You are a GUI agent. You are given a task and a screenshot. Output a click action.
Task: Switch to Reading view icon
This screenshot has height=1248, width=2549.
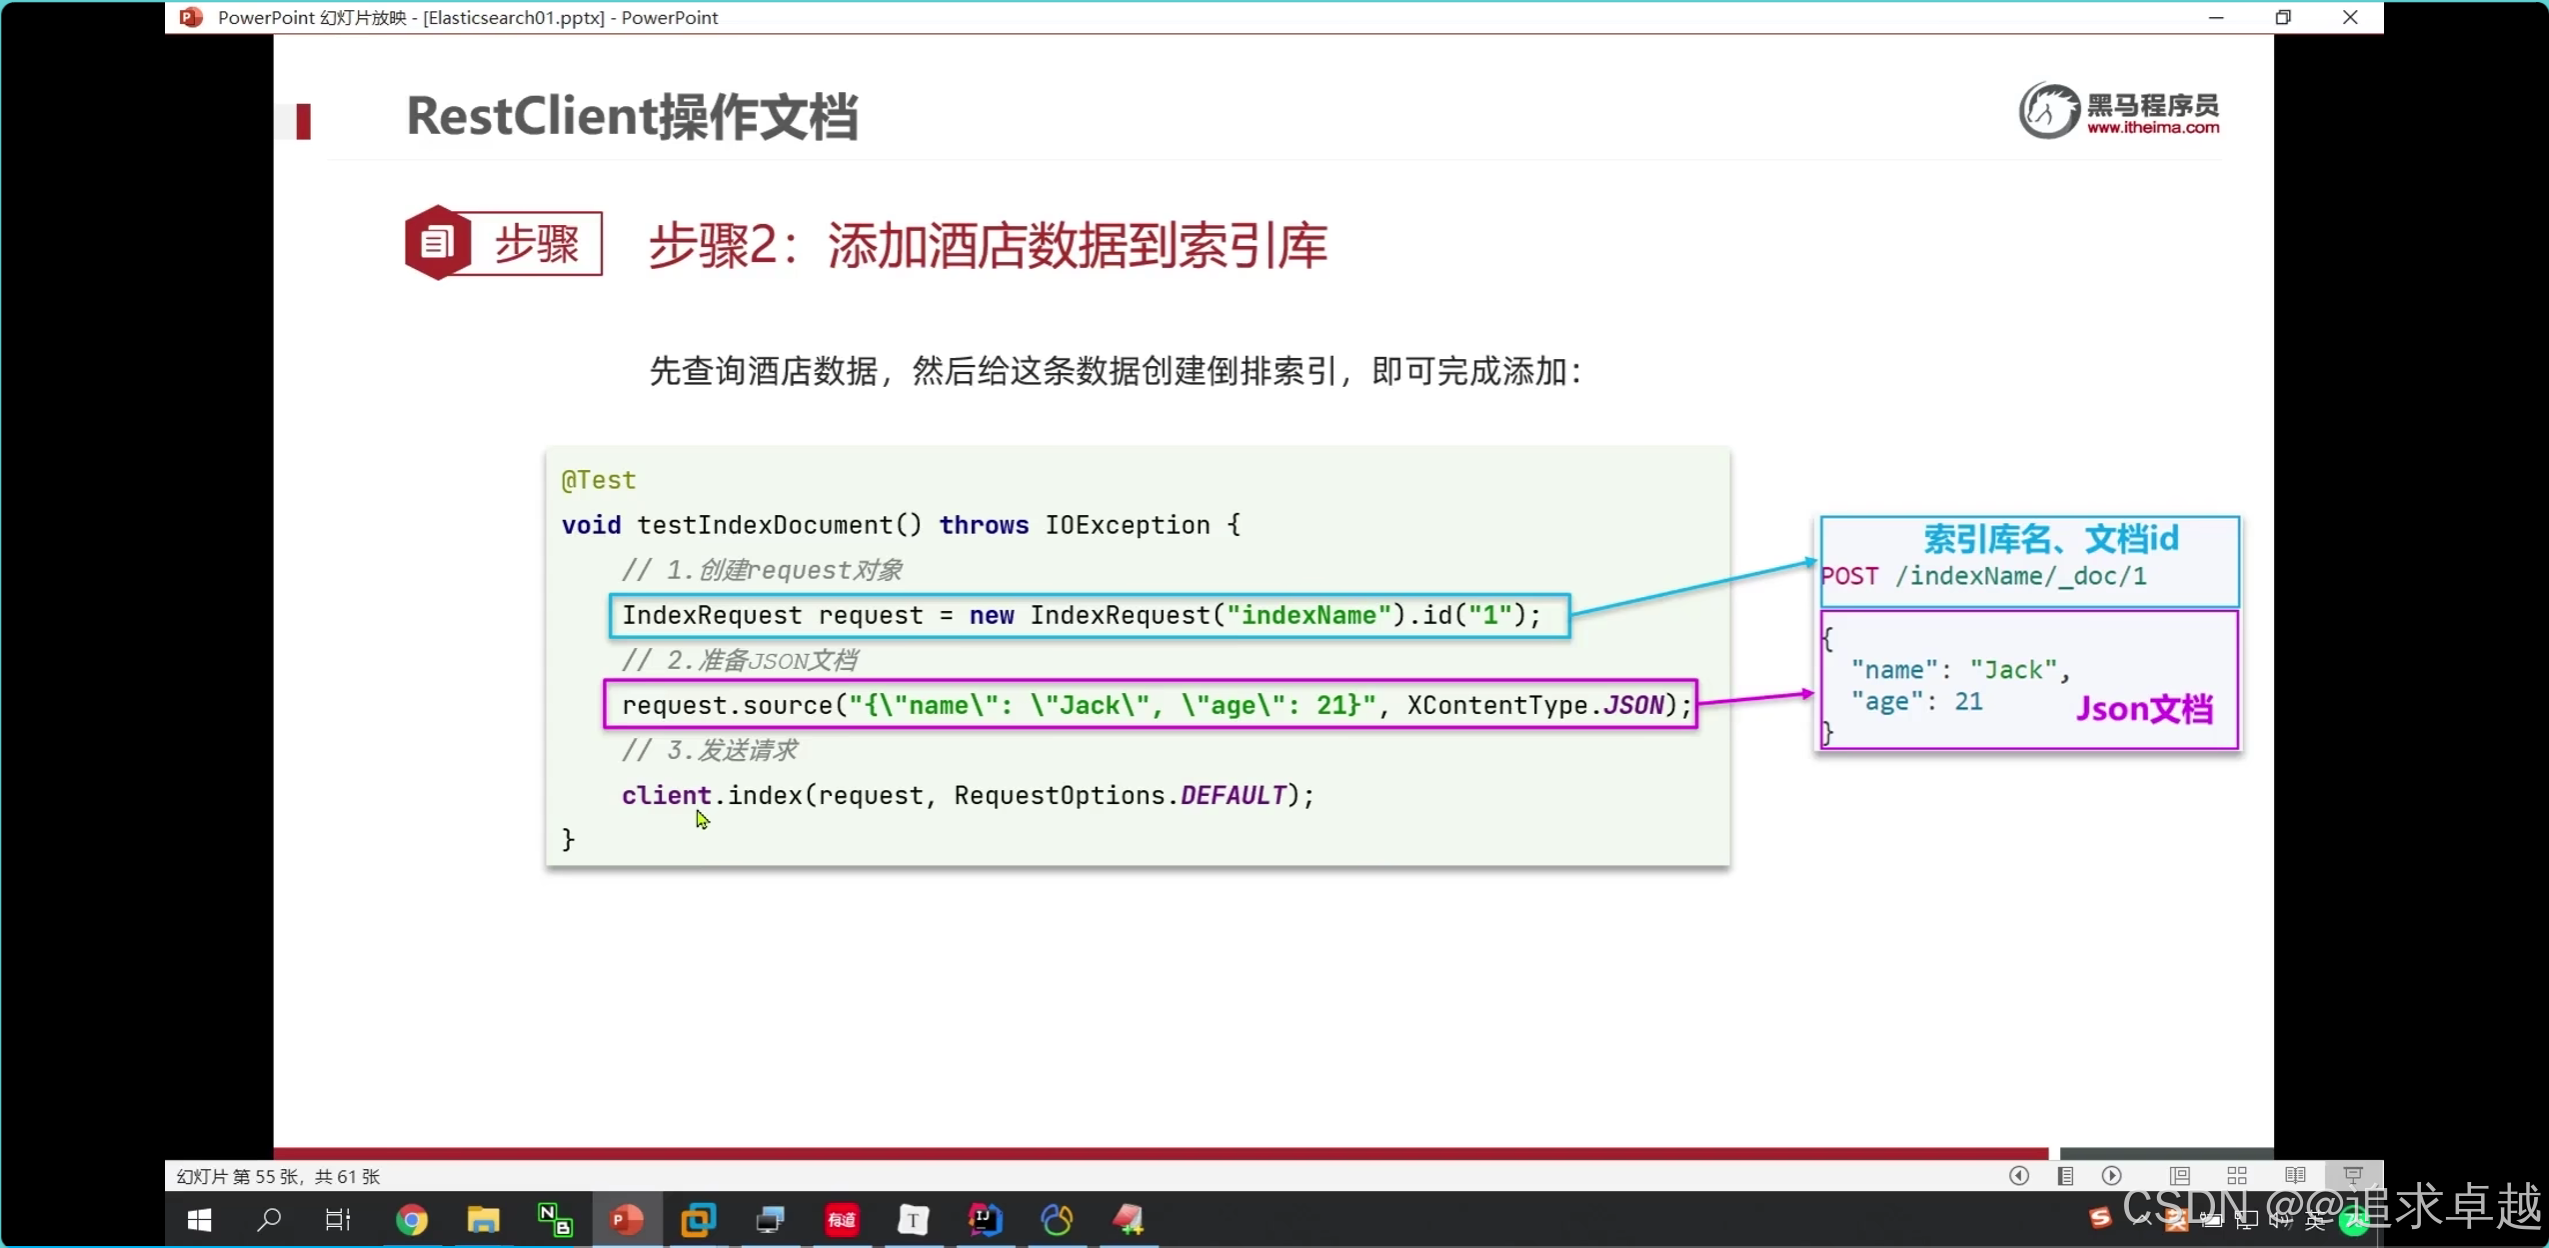[2295, 1176]
